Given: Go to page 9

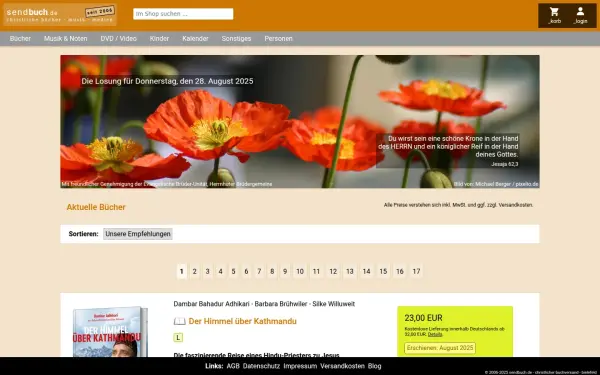Looking at the screenshot, I should point(285,271).
